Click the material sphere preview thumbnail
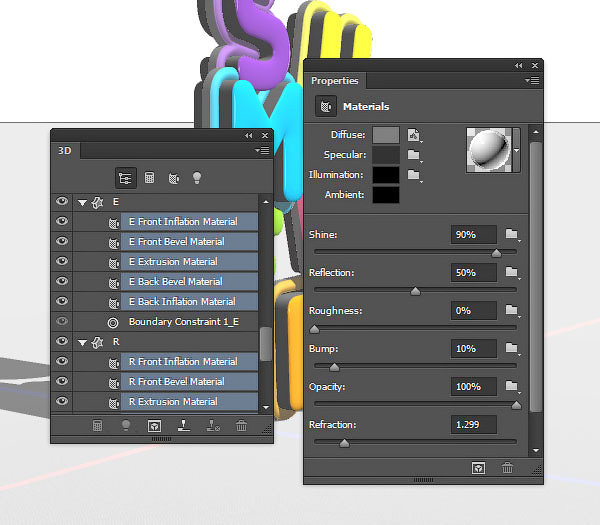 489,150
